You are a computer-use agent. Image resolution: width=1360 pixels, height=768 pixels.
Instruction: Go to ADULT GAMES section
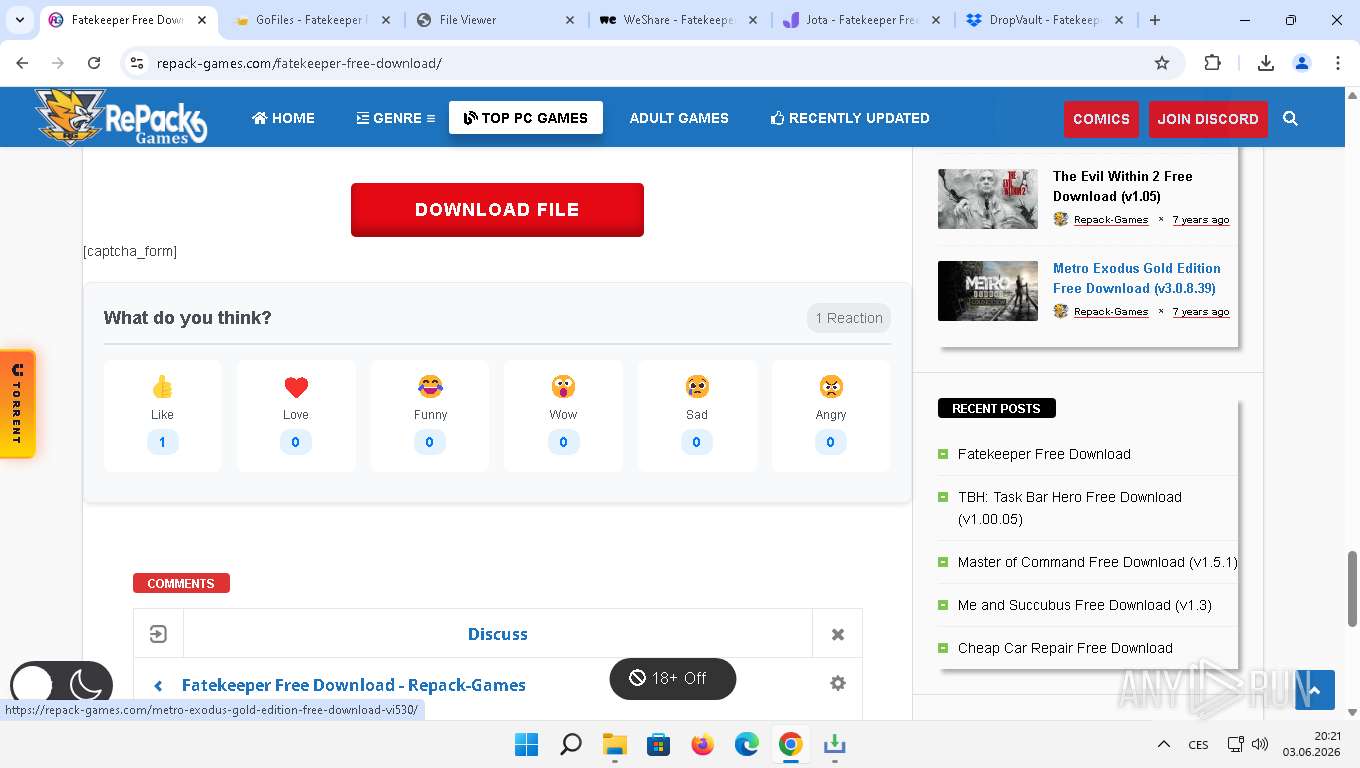(679, 118)
